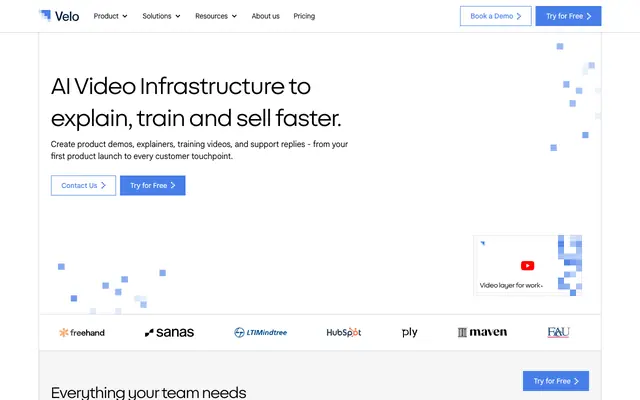Click the HubSpot logo

(x=344, y=333)
